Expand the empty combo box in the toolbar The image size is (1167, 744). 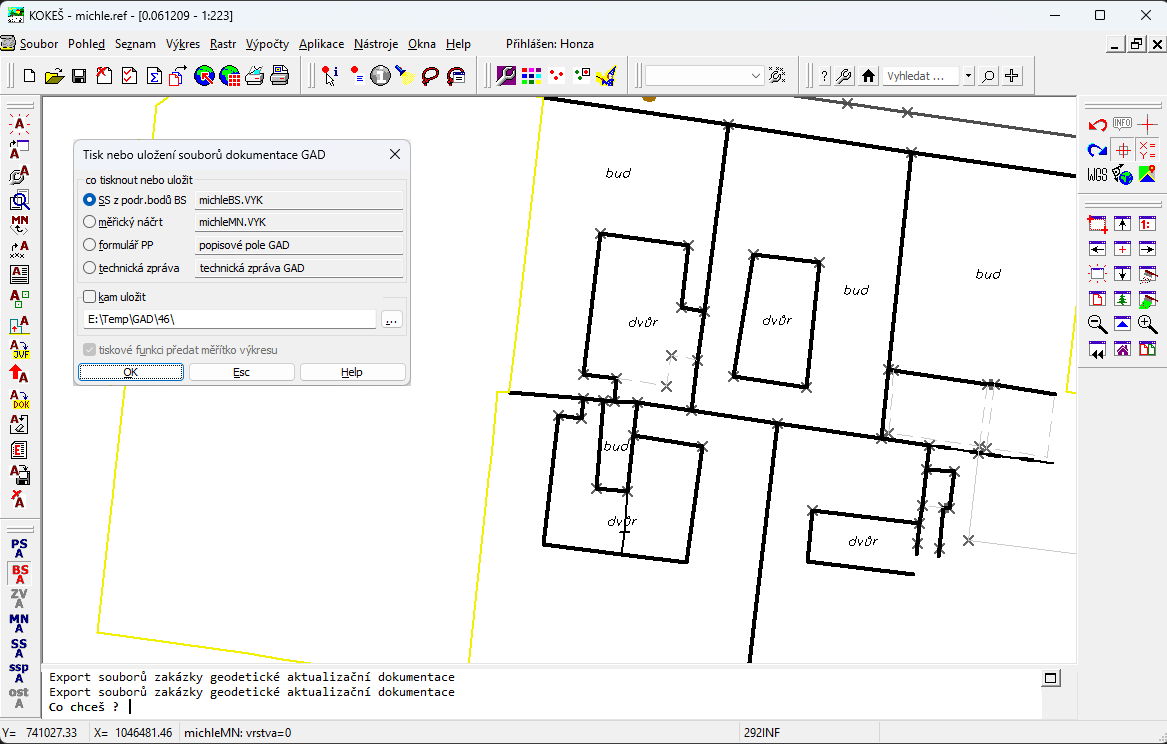pyautogui.click(x=756, y=76)
